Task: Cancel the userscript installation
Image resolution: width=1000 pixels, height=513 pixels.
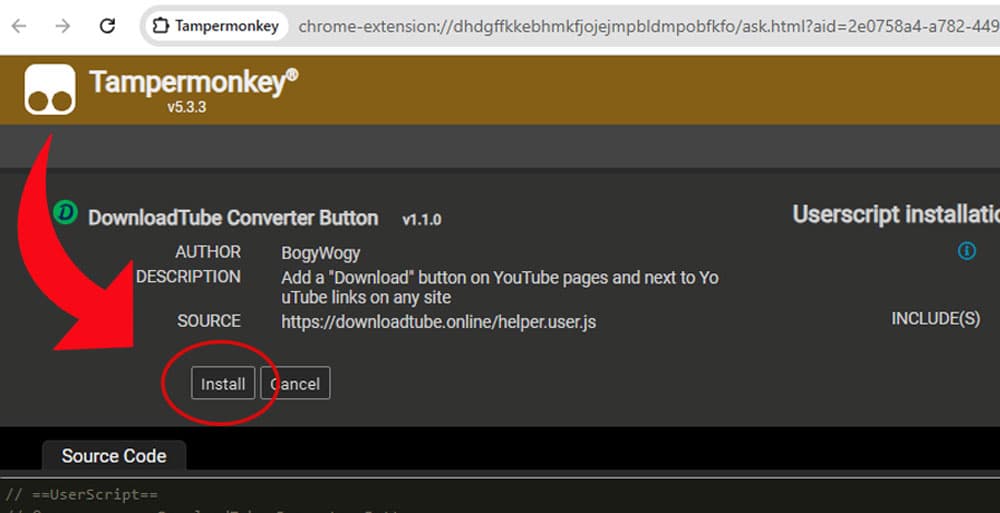Action: coord(295,383)
